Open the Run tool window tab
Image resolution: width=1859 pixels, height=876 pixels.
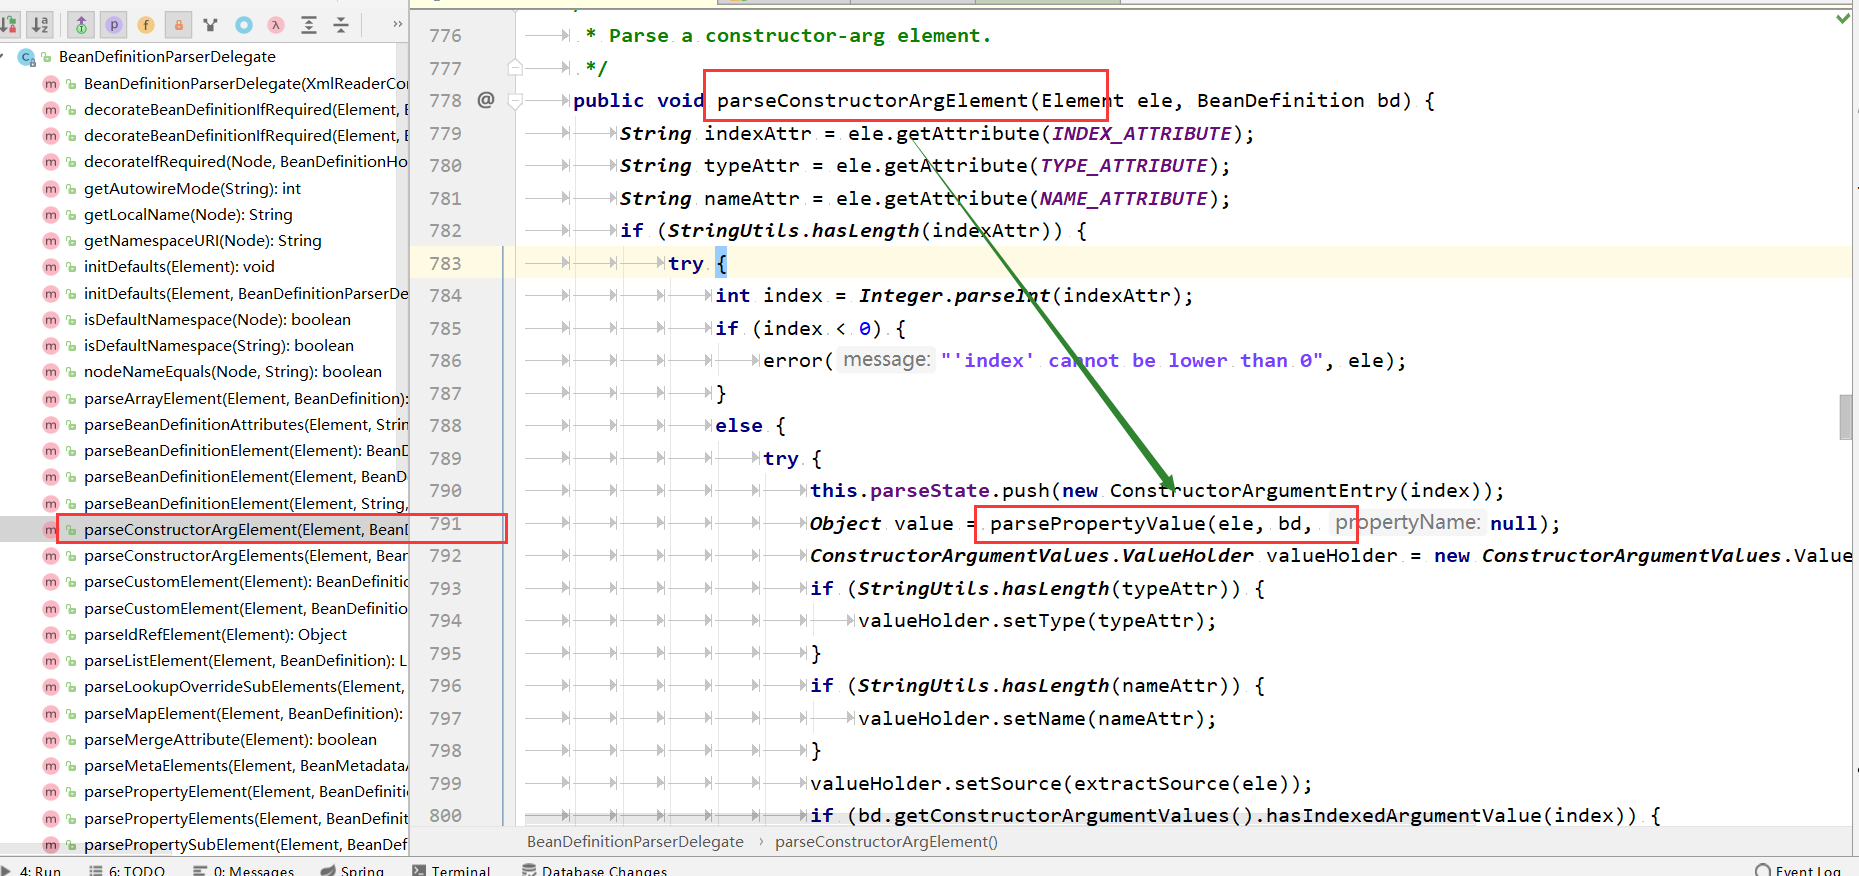click(x=32, y=870)
